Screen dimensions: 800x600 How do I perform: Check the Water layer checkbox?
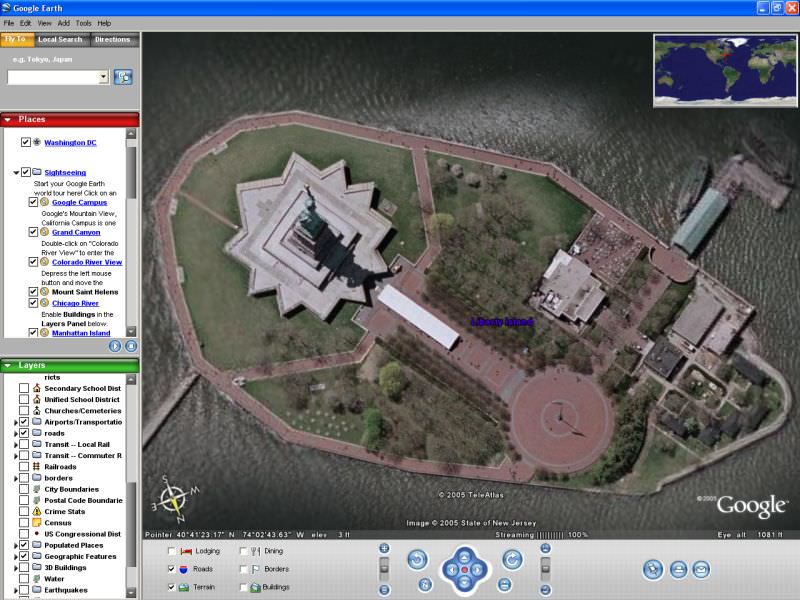pos(24,579)
